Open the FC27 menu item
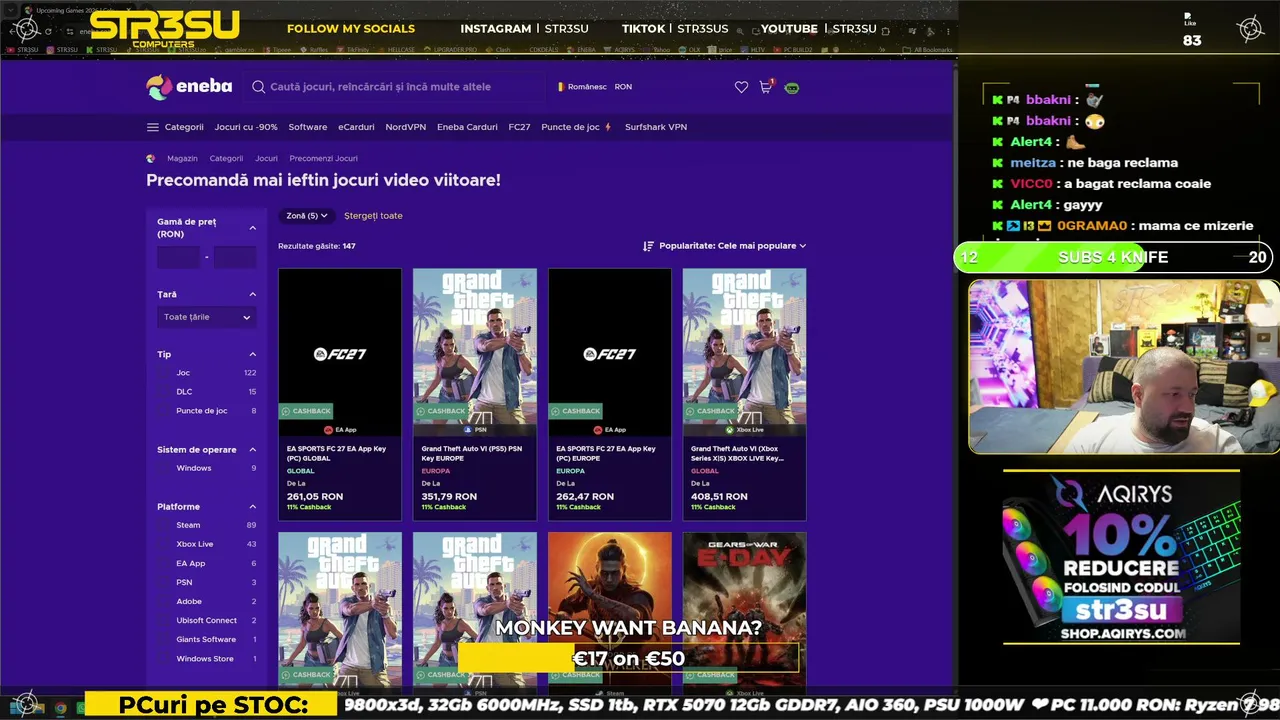1280x720 pixels. click(x=519, y=127)
